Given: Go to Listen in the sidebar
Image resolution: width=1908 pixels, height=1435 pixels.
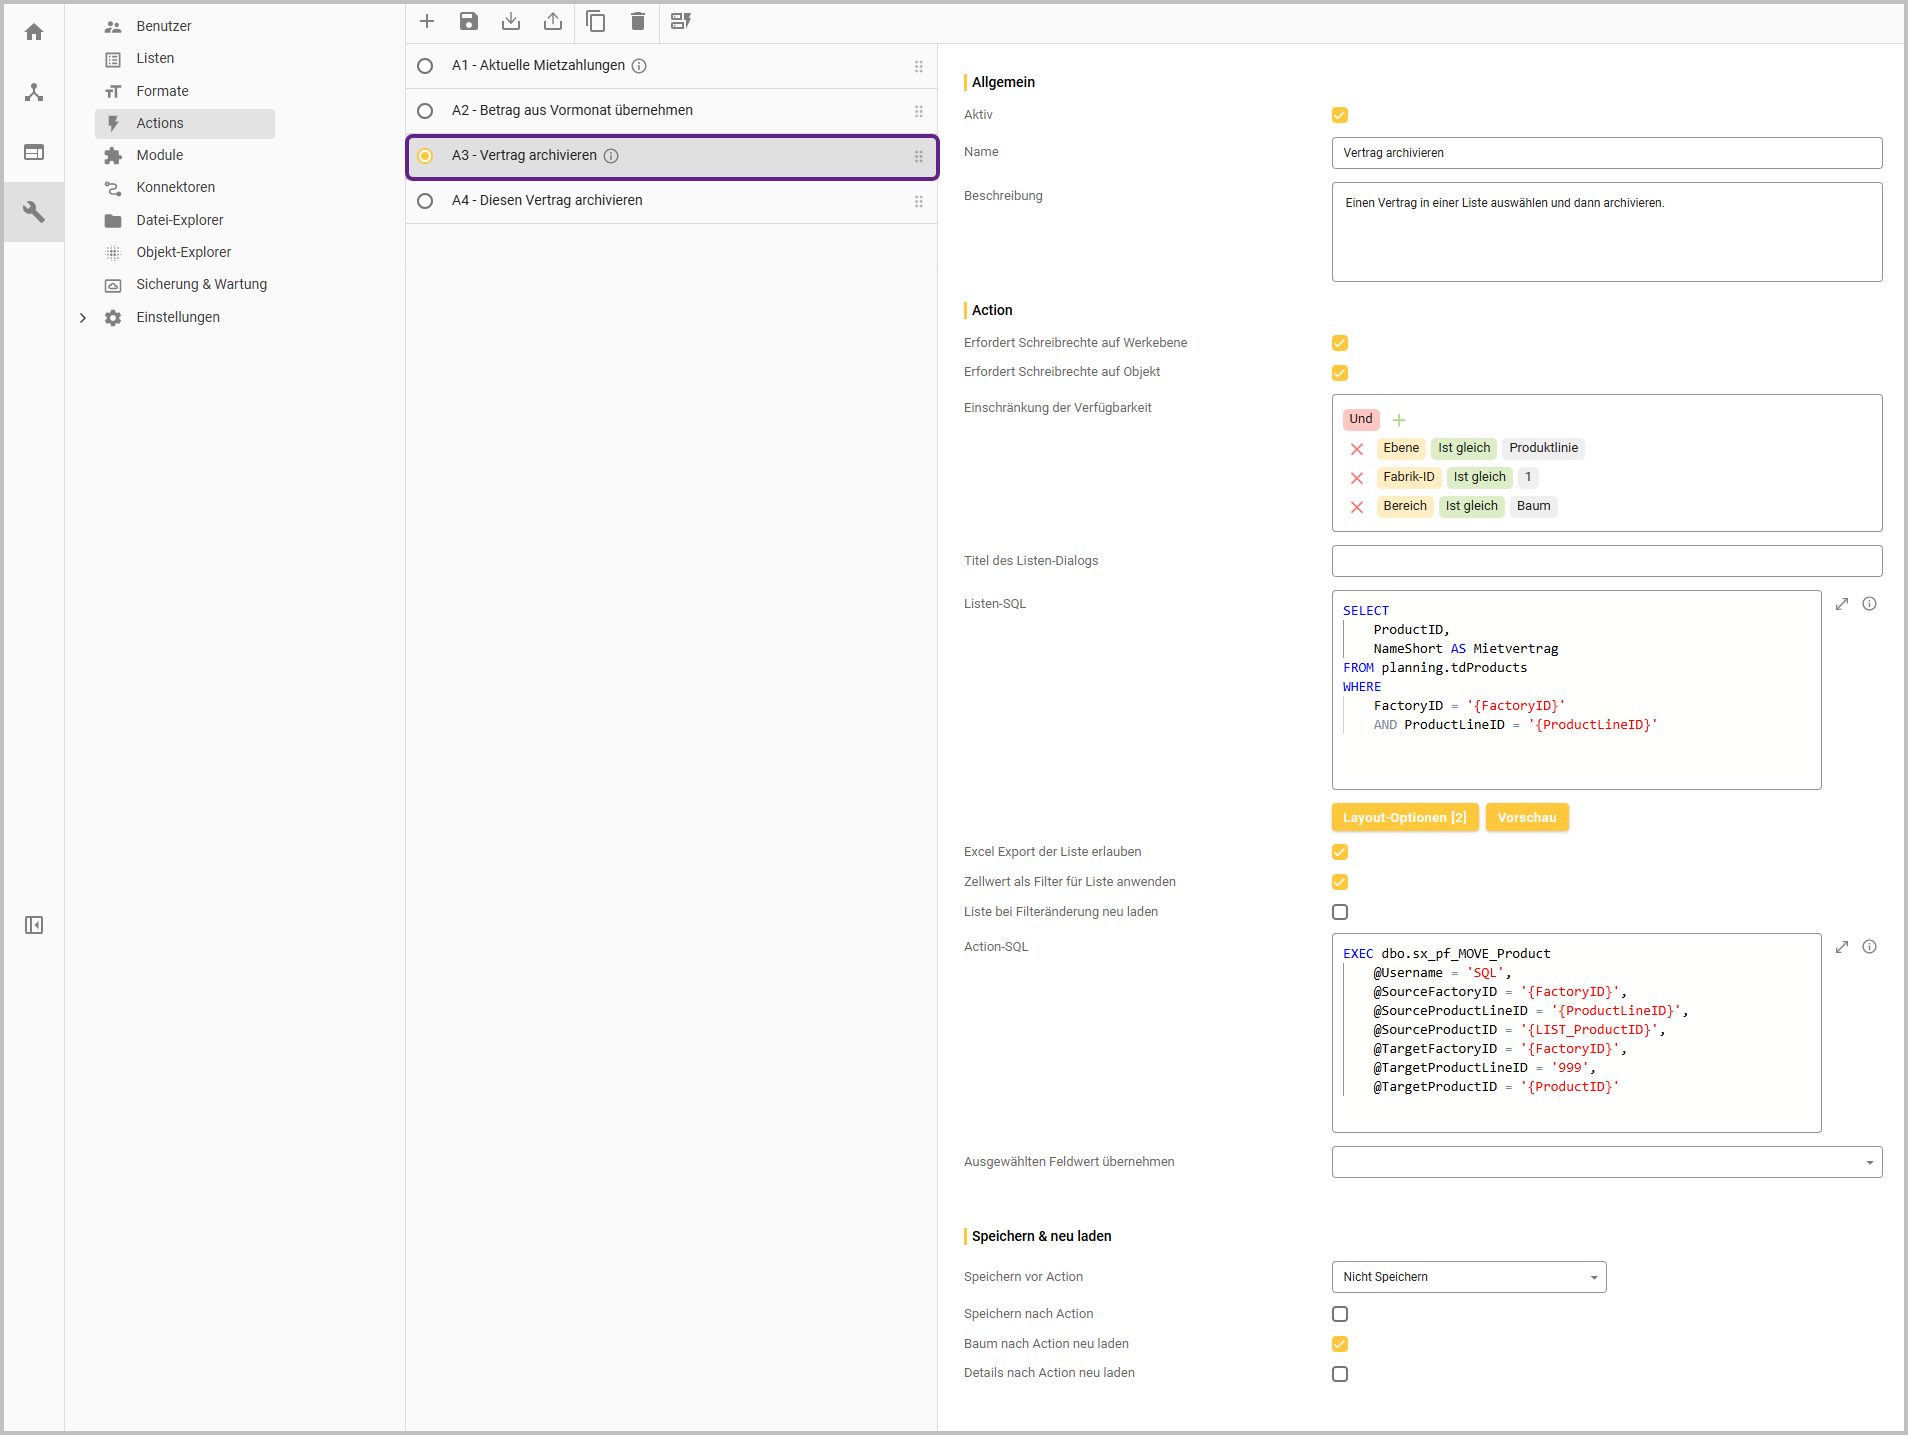Looking at the screenshot, I should tap(155, 59).
